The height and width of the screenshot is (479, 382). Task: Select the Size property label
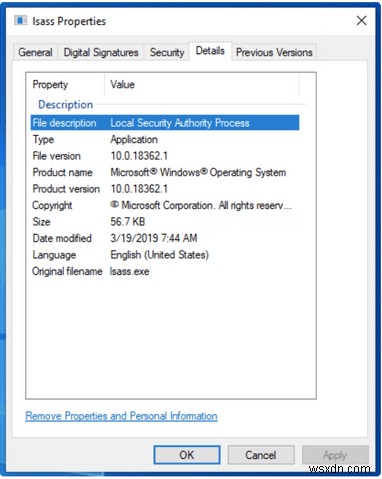coord(41,222)
